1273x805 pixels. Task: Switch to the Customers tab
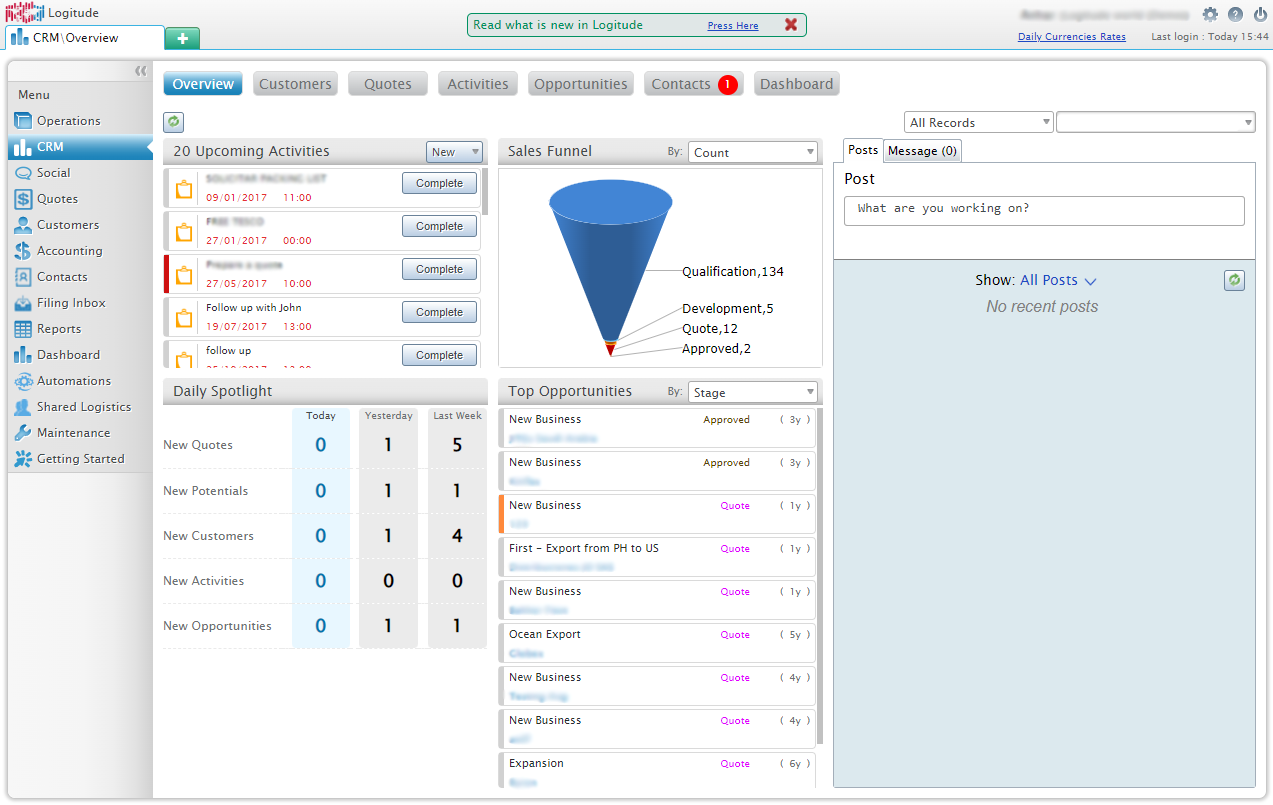tap(295, 84)
